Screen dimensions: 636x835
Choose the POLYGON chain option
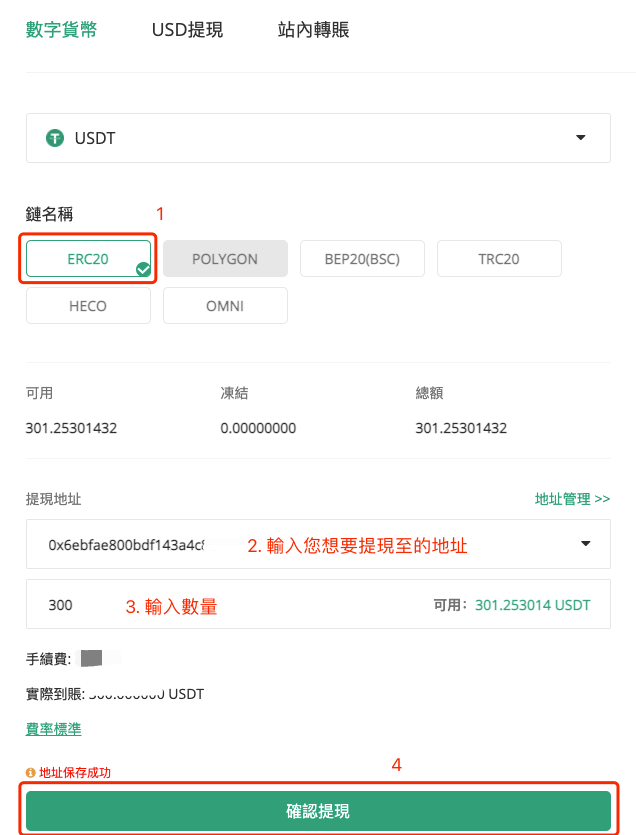225,258
